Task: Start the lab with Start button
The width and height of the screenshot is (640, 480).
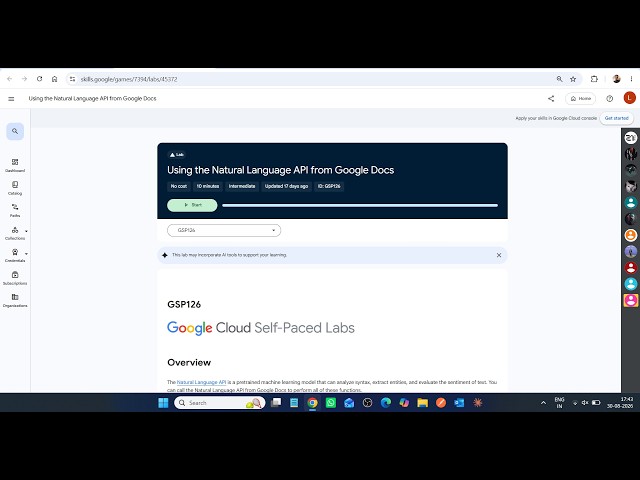Action: 192,205
